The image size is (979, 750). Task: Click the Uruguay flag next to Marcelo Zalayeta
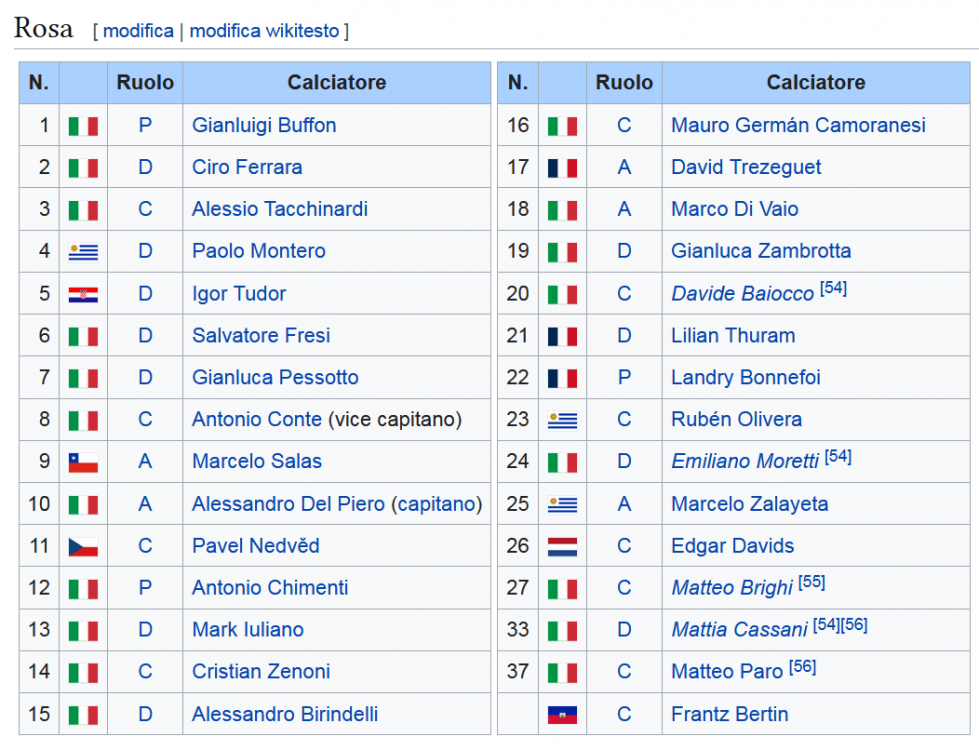(562, 504)
